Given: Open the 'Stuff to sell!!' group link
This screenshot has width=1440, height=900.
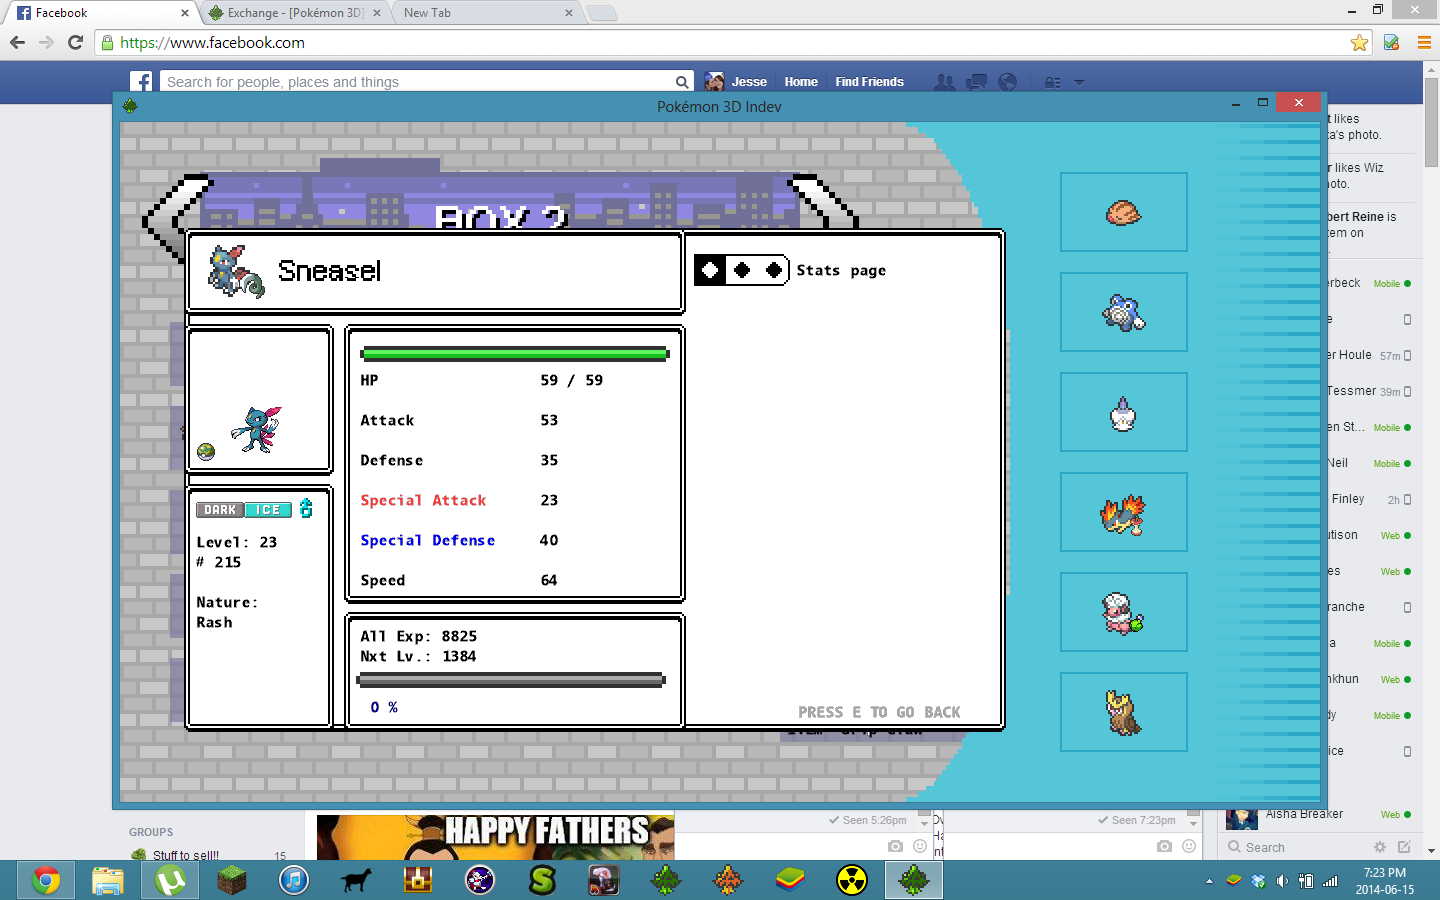Looking at the screenshot, I should pos(186,855).
